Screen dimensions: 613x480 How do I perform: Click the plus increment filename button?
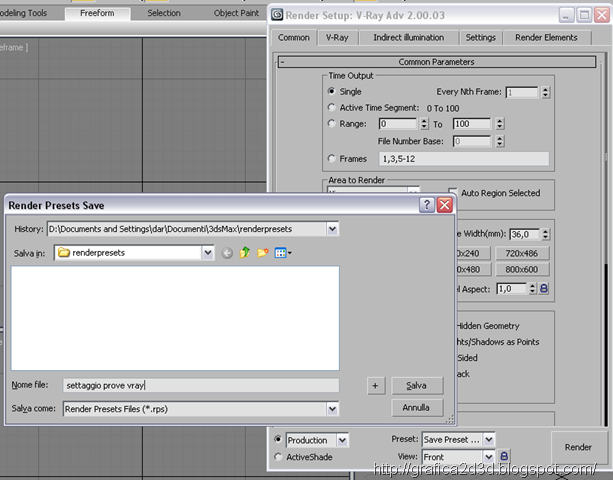tap(375, 385)
